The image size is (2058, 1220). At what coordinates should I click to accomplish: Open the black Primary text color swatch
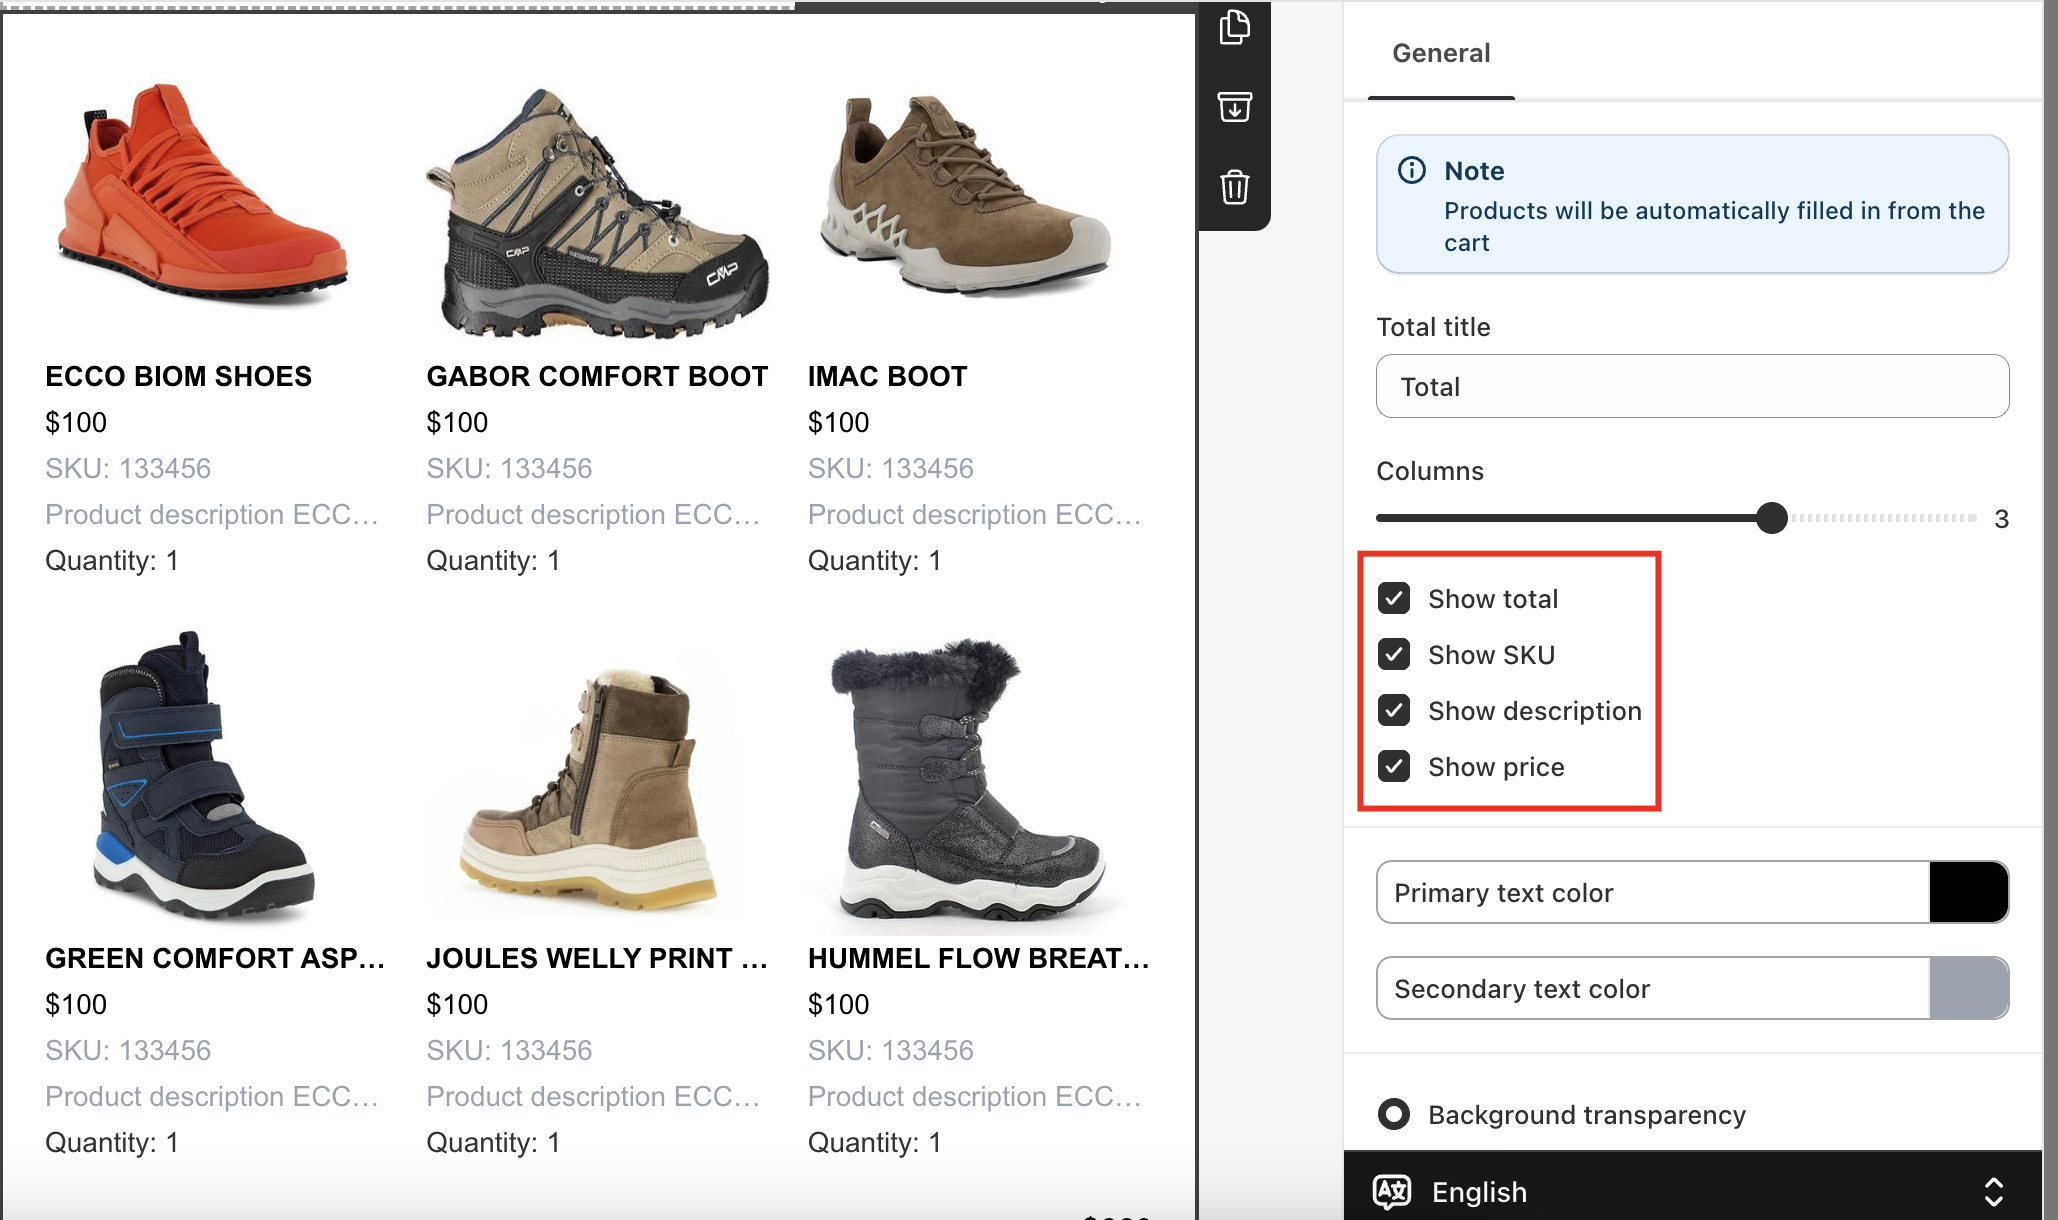[1968, 892]
